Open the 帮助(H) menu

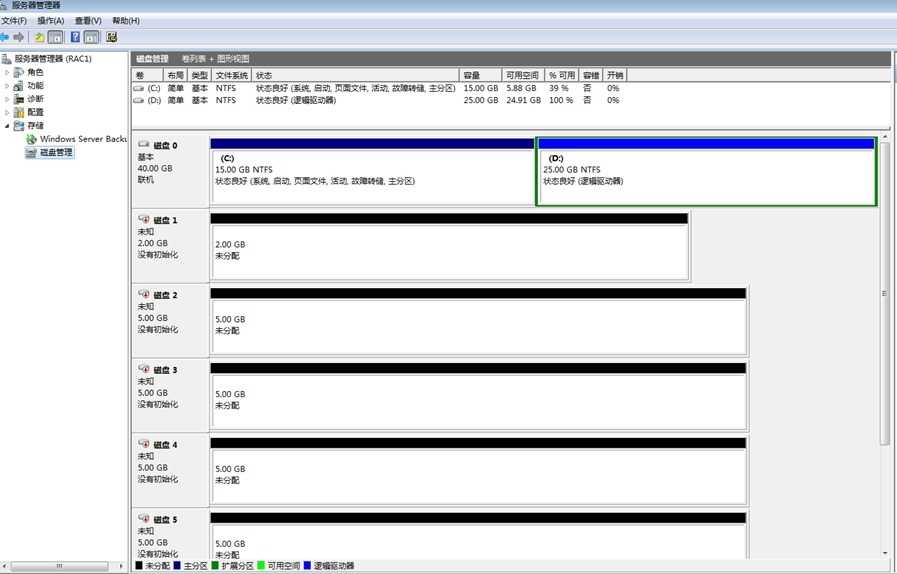tap(126, 21)
